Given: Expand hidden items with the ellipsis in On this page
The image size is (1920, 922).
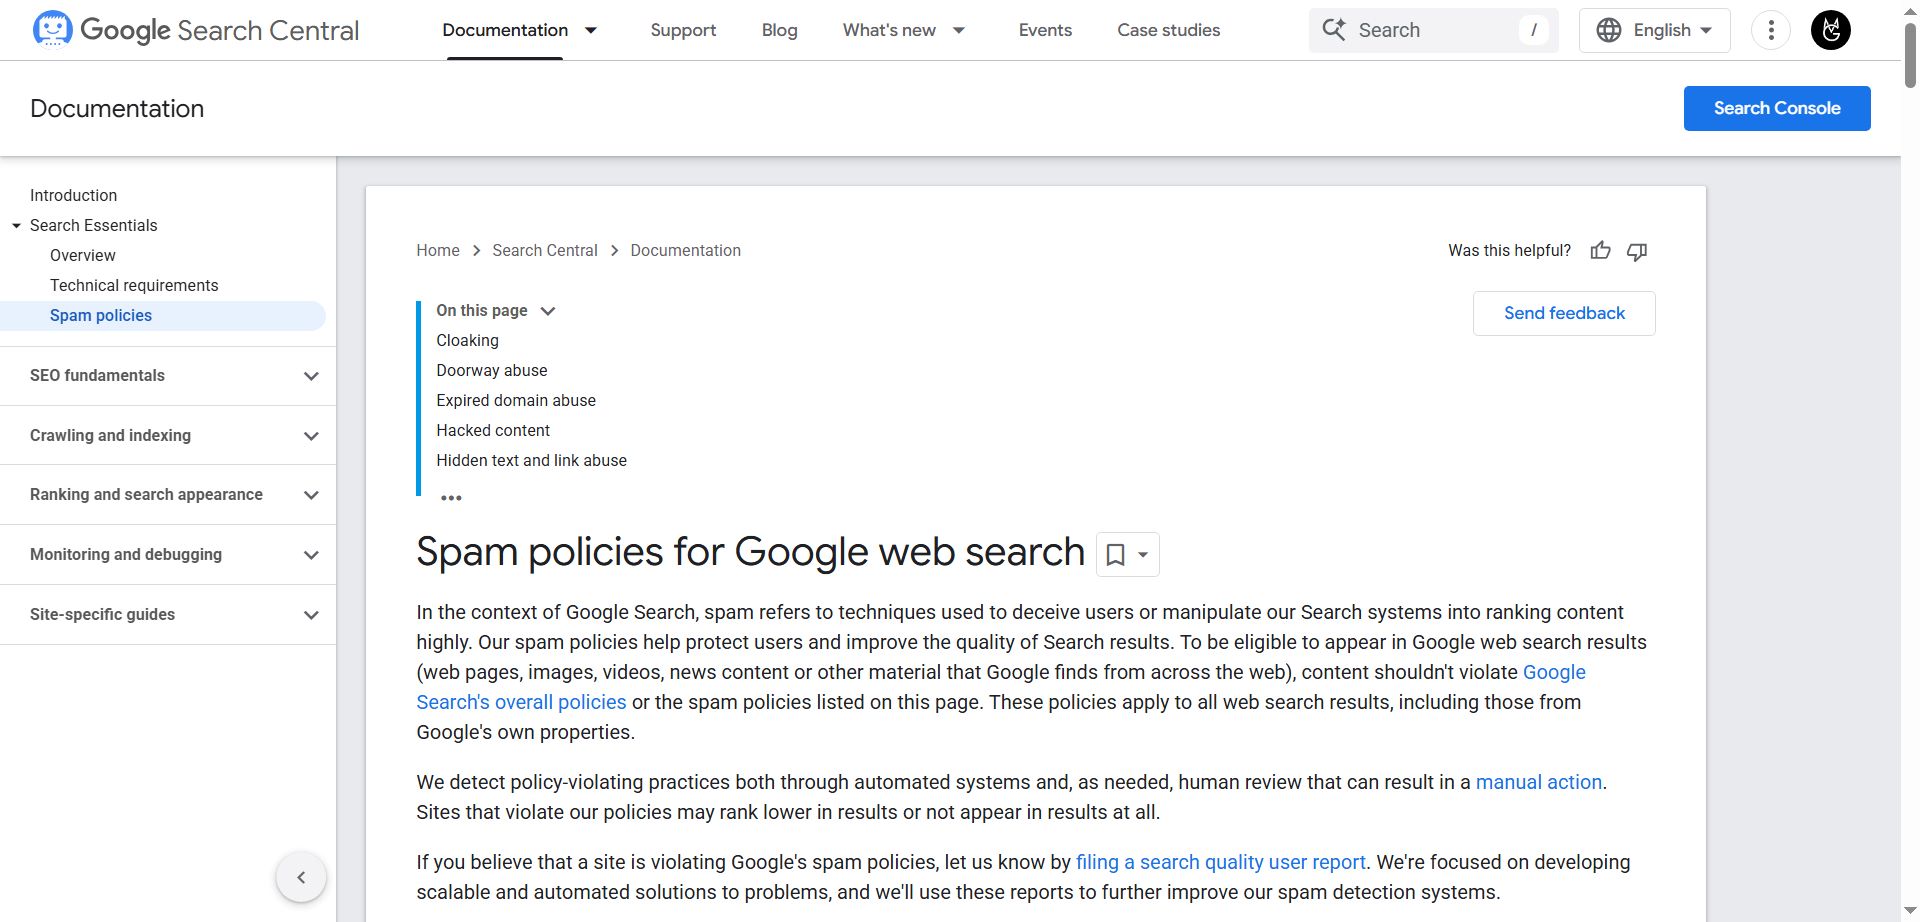Looking at the screenshot, I should 451,497.
